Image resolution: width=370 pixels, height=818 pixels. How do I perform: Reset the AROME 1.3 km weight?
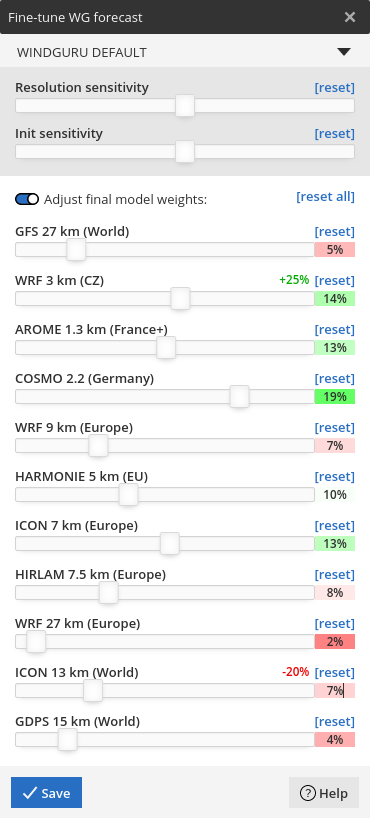coord(335,330)
